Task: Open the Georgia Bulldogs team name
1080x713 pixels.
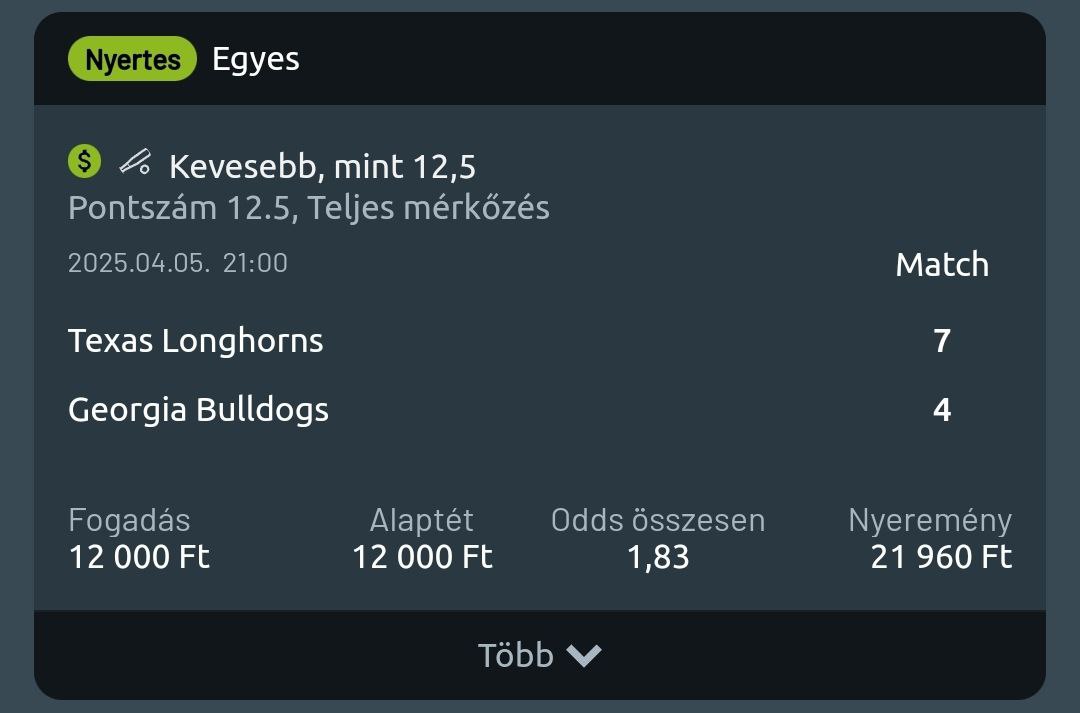Action: [x=198, y=410]
